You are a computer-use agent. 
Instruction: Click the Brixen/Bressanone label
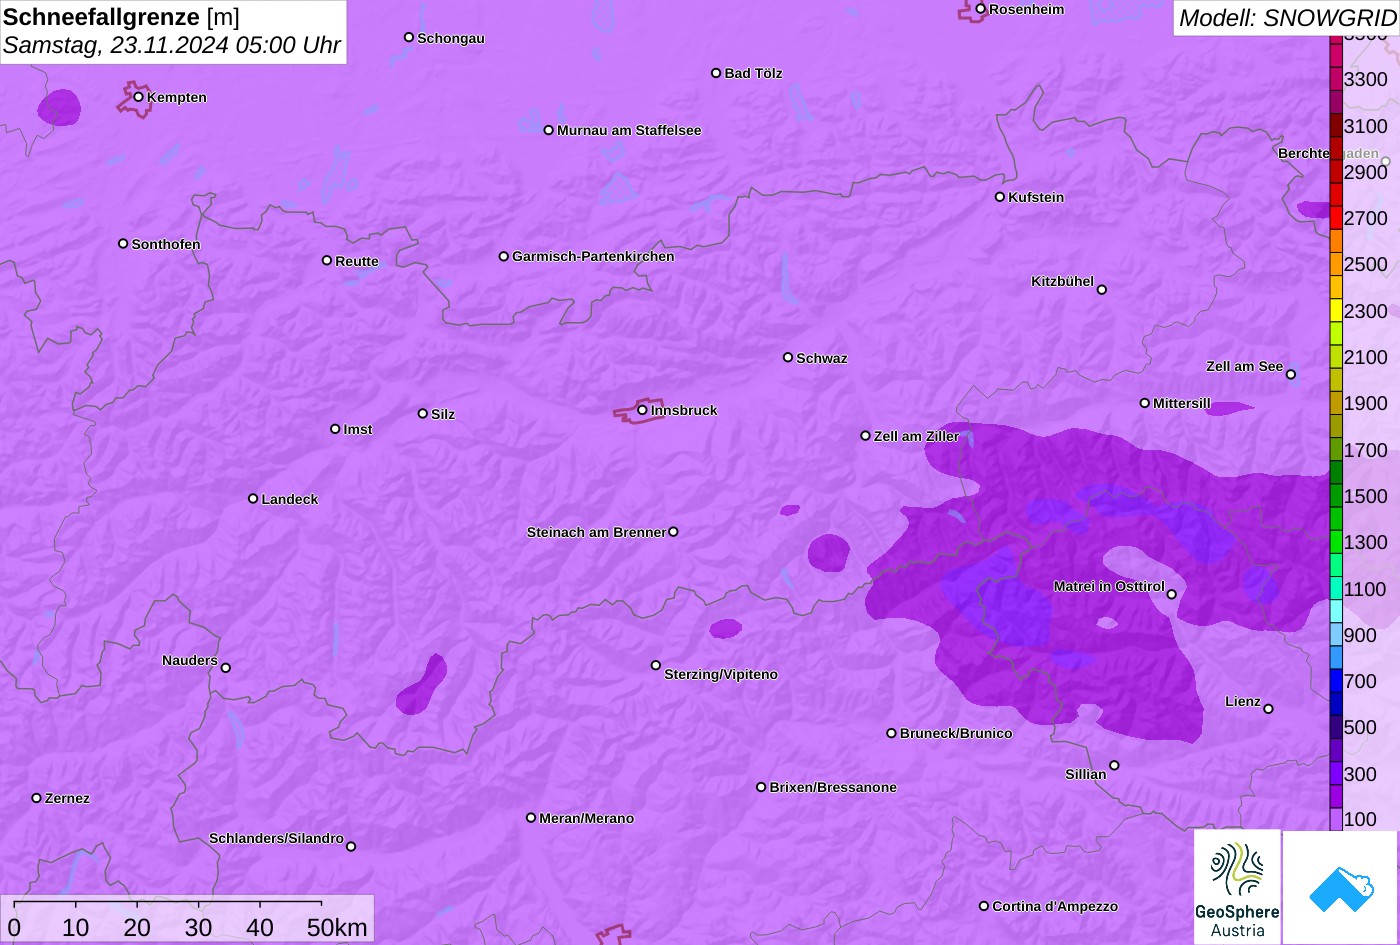point(833,787)
